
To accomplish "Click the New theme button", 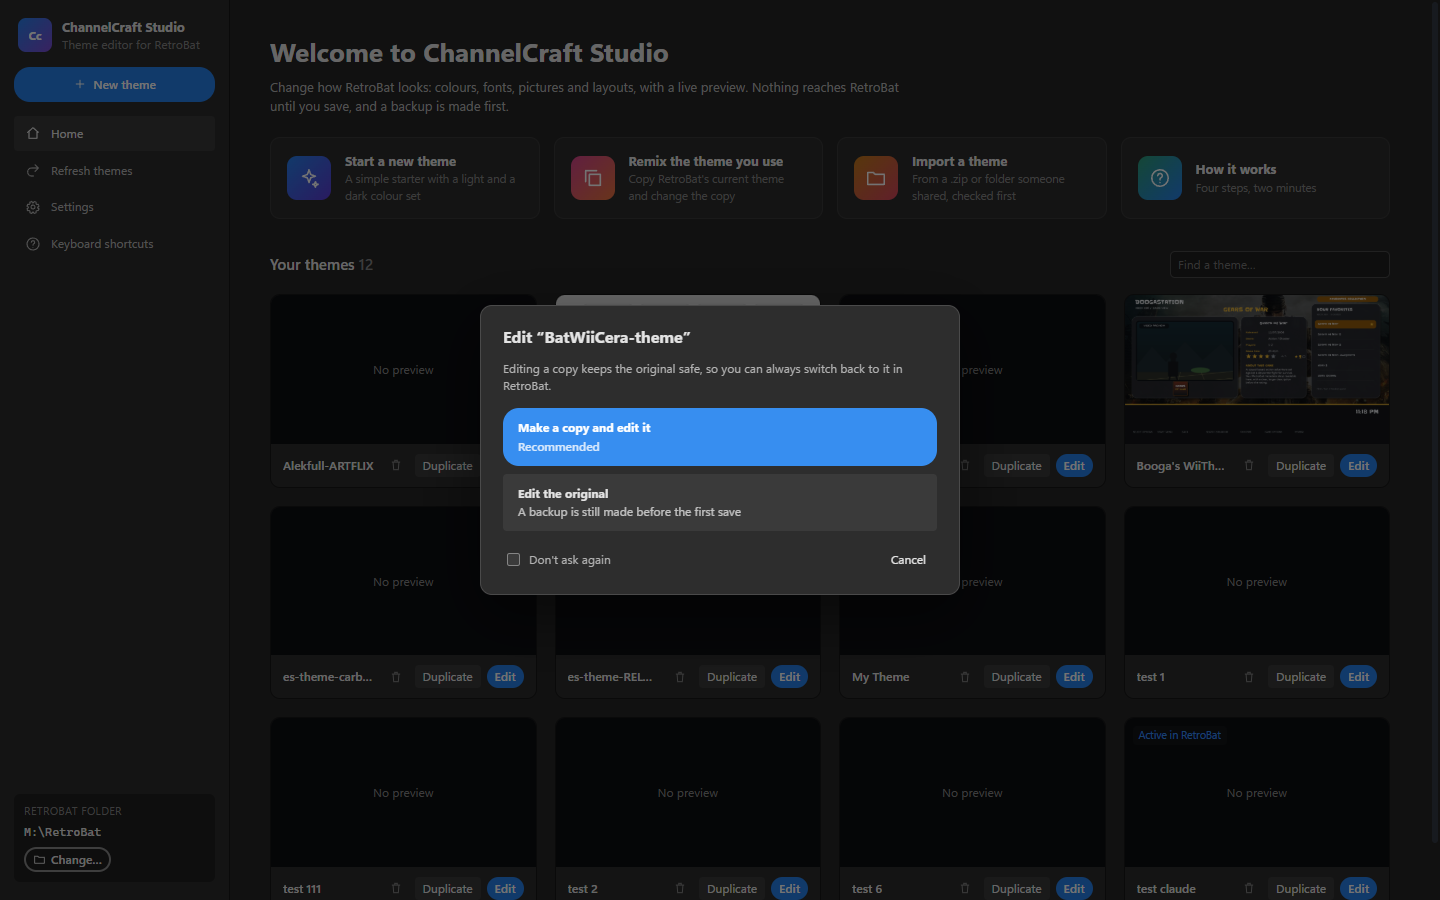I will pyautogui.click(x=115, y=85).
